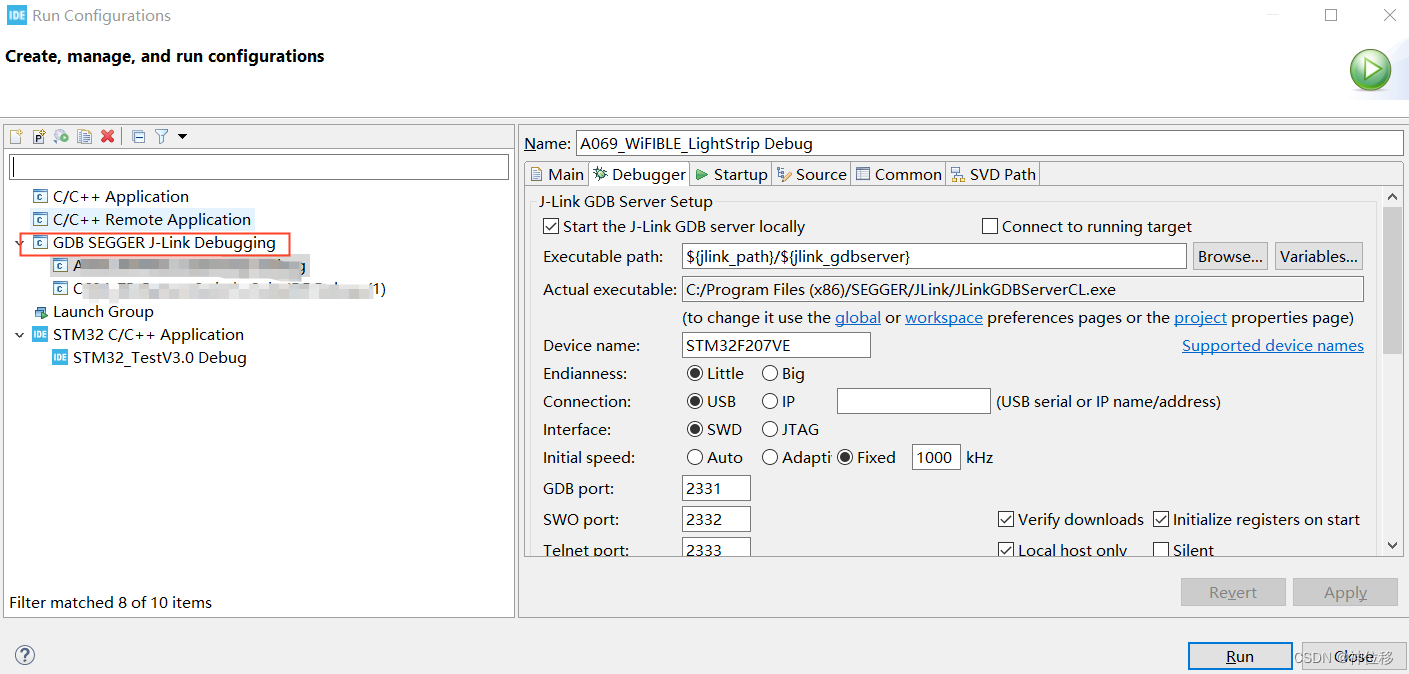Select the Big endianness option
This screenshot has height=674, width=1409.
click(769, 373)
